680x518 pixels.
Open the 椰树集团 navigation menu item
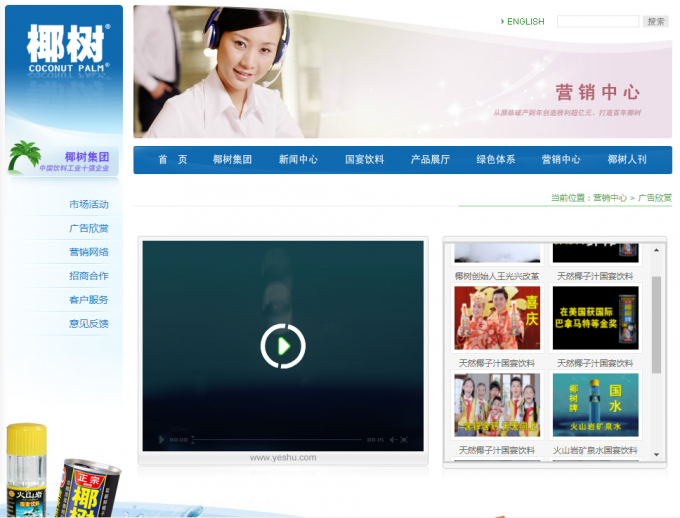(232, 160)
